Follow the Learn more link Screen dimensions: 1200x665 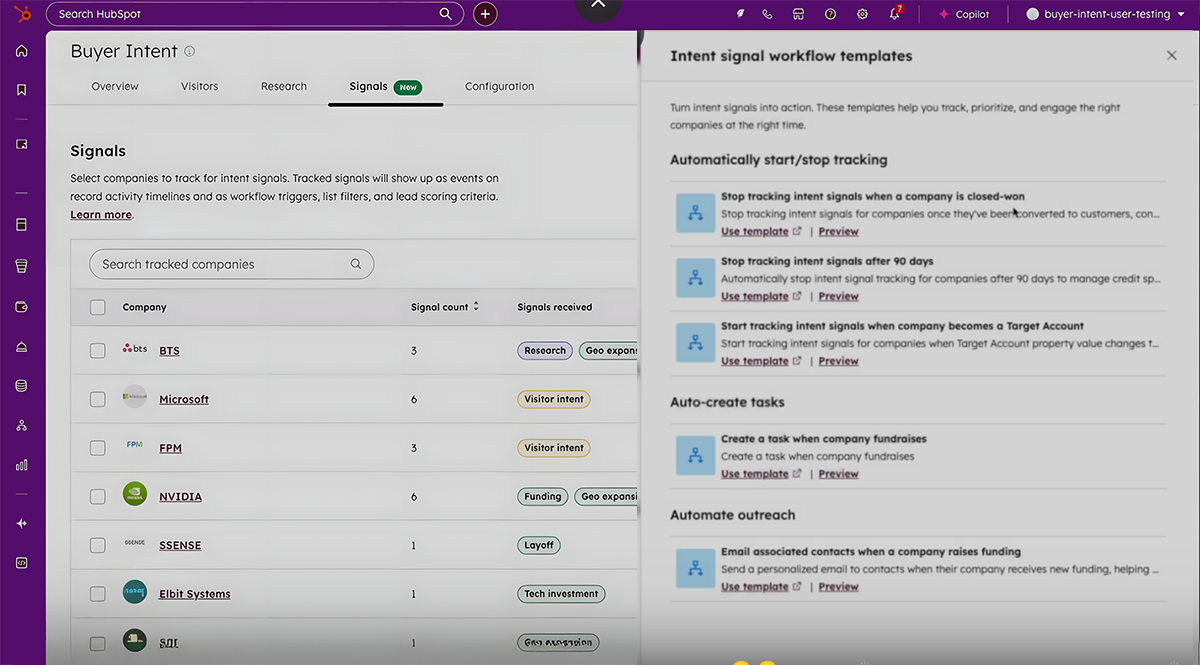click(100, 214)
